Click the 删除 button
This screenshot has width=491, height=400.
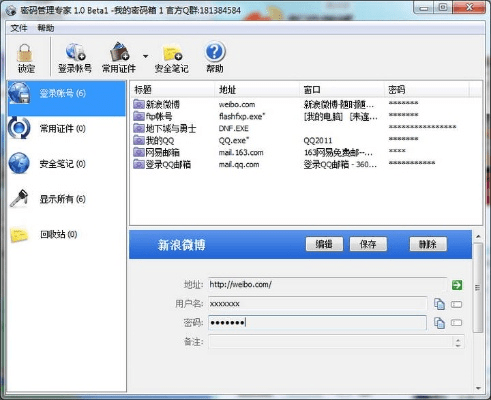click(428, 244)
